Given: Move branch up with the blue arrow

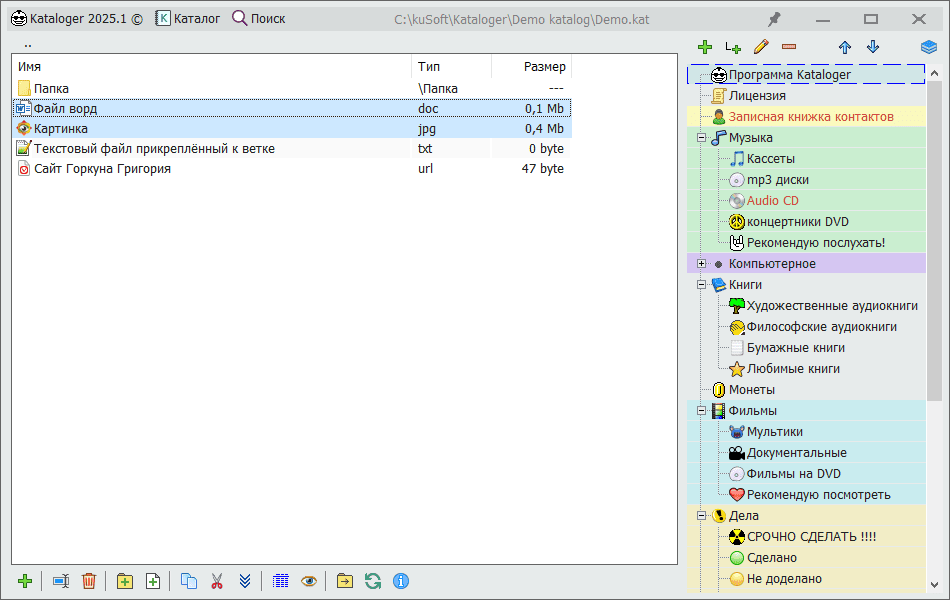Looking at the screenshot, I should coord(845,47).
